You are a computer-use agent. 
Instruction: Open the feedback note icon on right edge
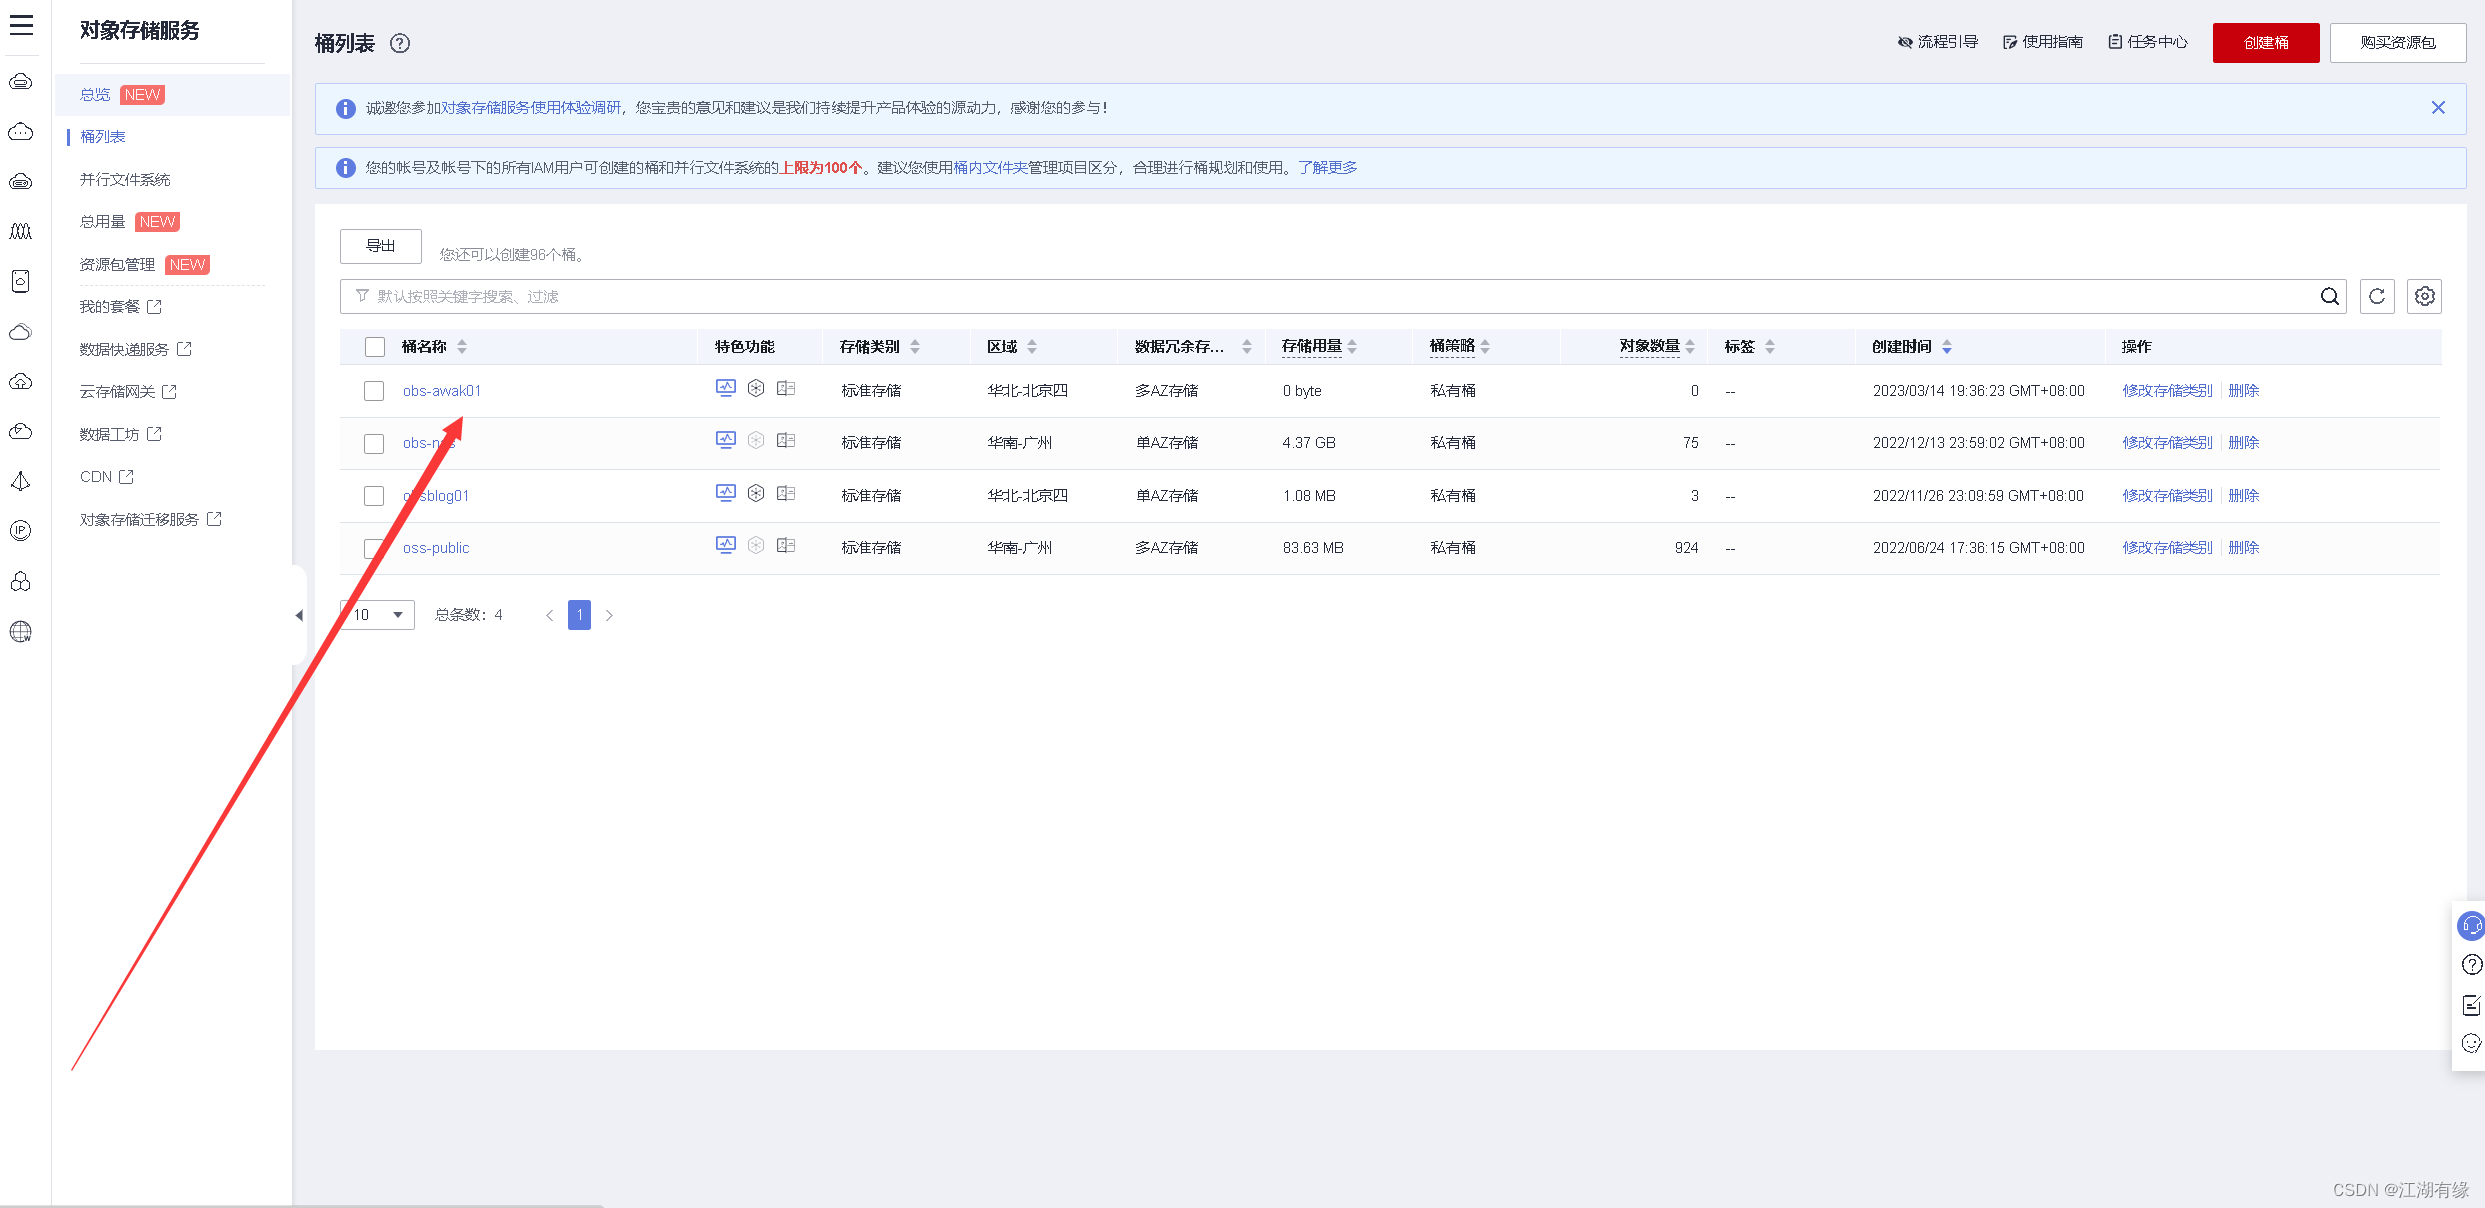[x=2471, y=1005]
